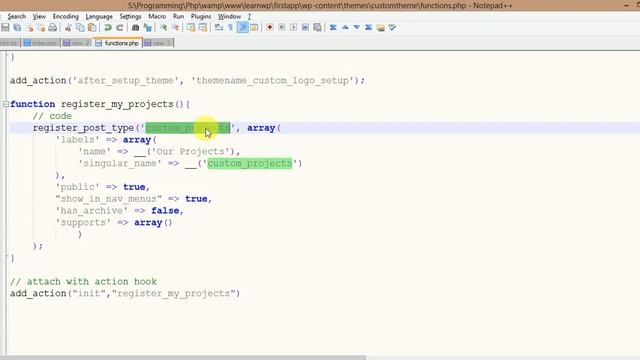Image resolution: width=640 pixels, height=360 pixels.
Task: Click the Replace toolbar icon
Action: pos(147,27)
